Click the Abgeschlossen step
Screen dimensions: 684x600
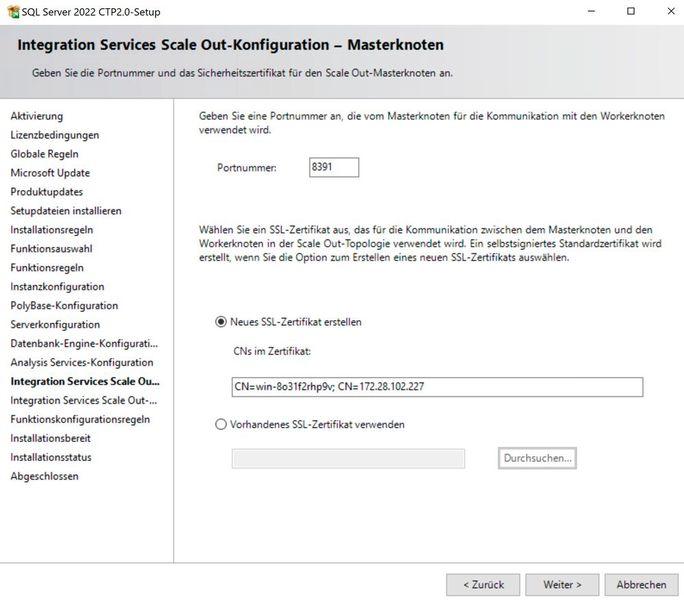[44, 477]
